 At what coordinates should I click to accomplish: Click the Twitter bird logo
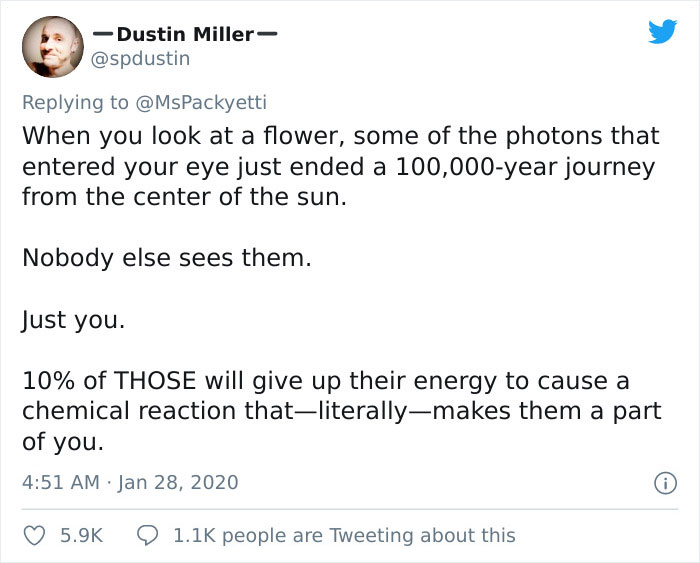[661, 32]
